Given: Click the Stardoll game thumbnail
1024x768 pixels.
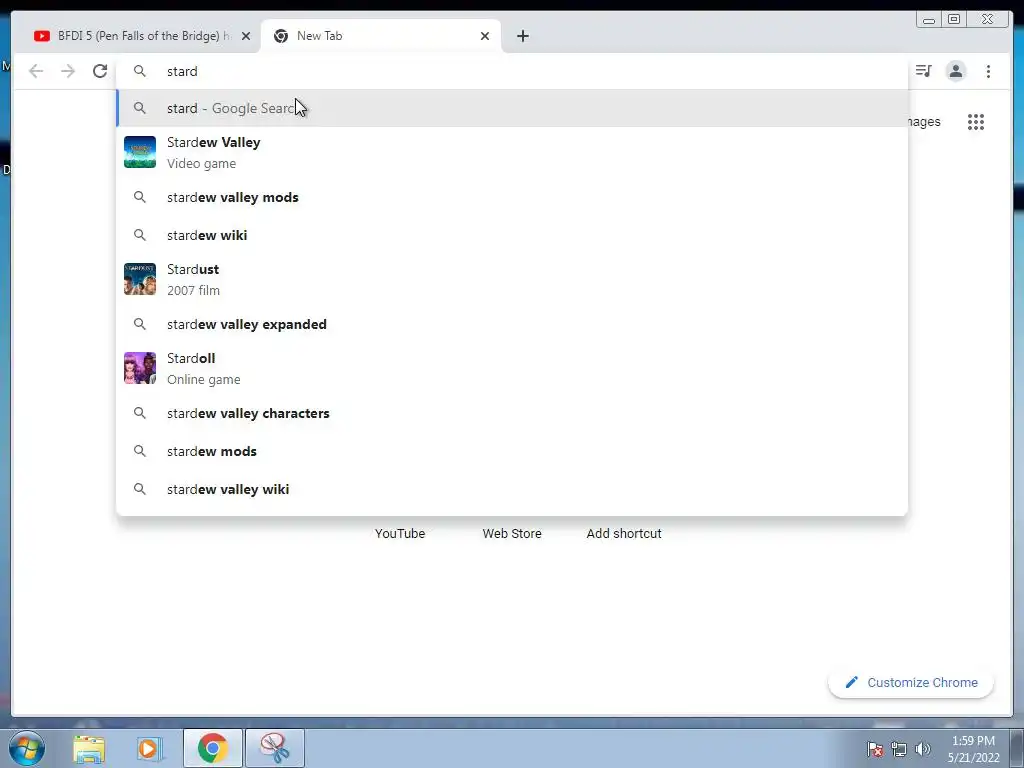Looking at the screenshot, I should [x=140, y=368].
